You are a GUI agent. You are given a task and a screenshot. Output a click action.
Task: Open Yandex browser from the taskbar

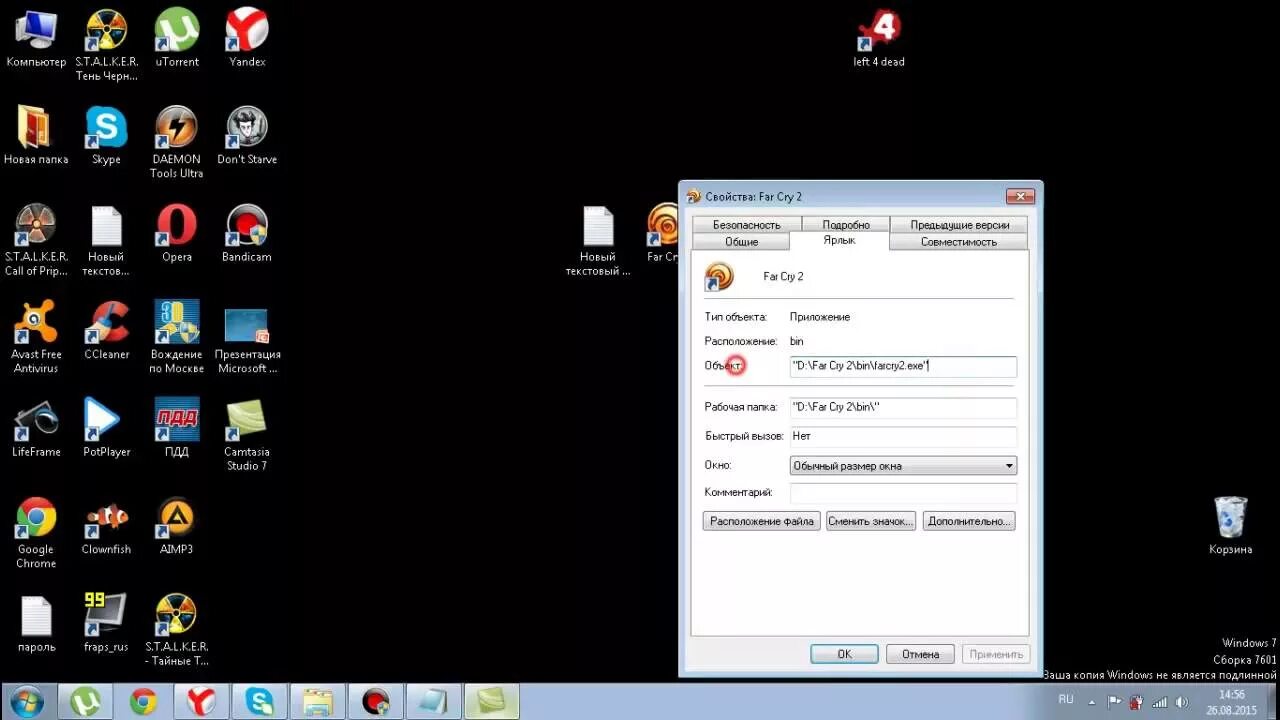pyautogui.click(x=201, y=702)
